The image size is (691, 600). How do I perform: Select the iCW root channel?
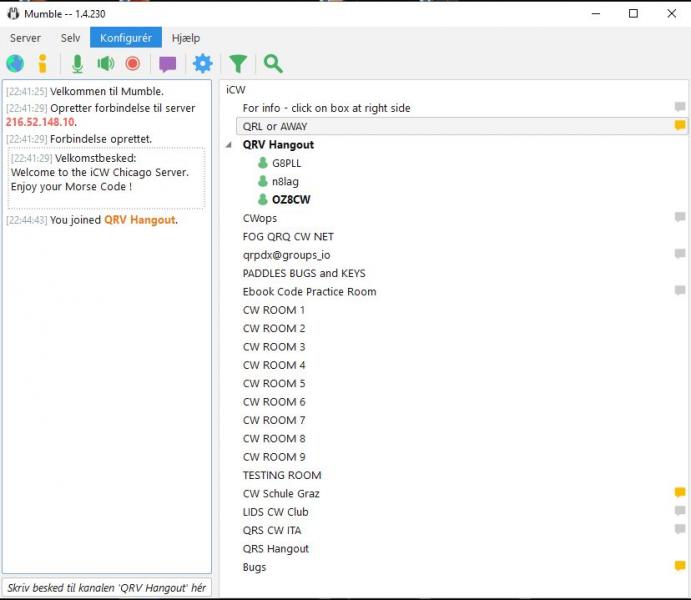(236, 90)
